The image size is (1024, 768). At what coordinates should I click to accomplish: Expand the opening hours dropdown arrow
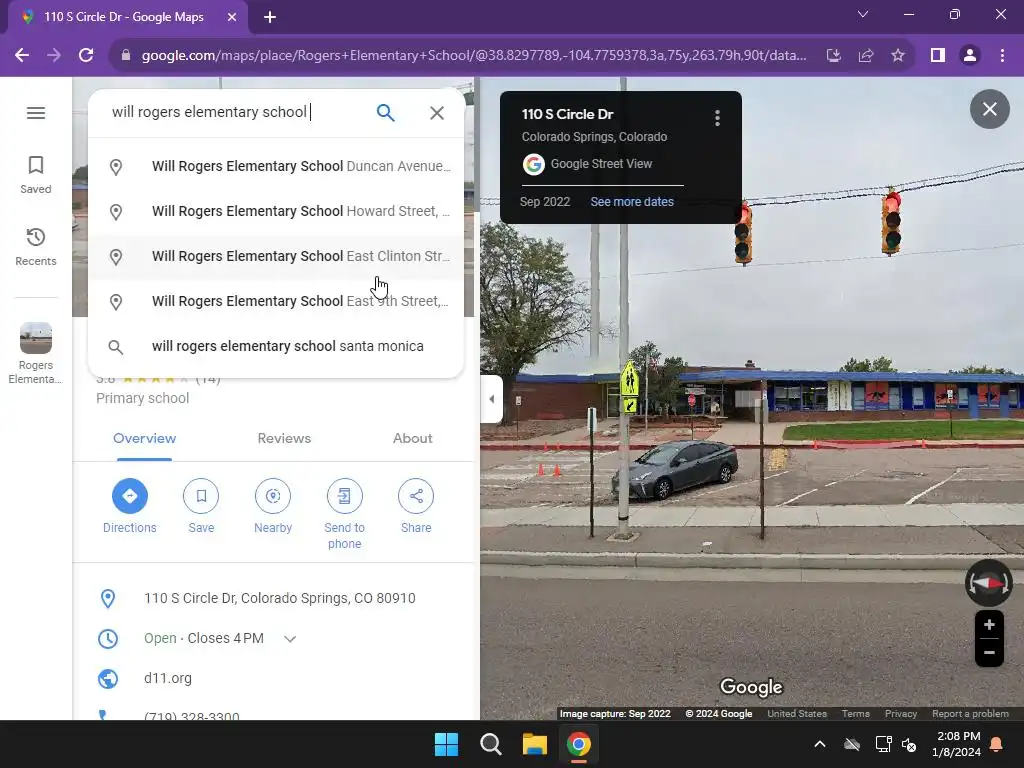tap(290, 639)
